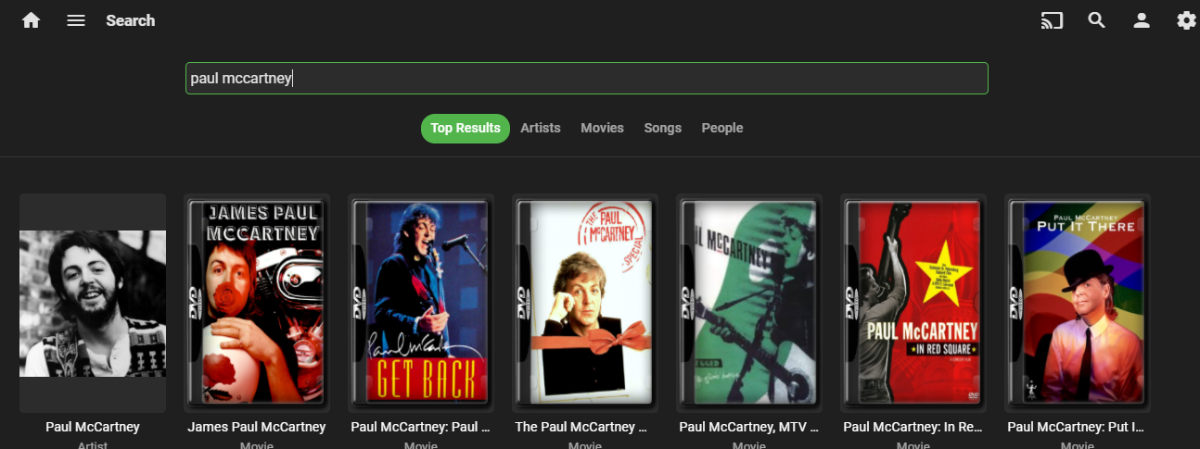Open the Put It There poster
The width and height of the screenshot is (1200, 449).
[x=1077, y=303]
